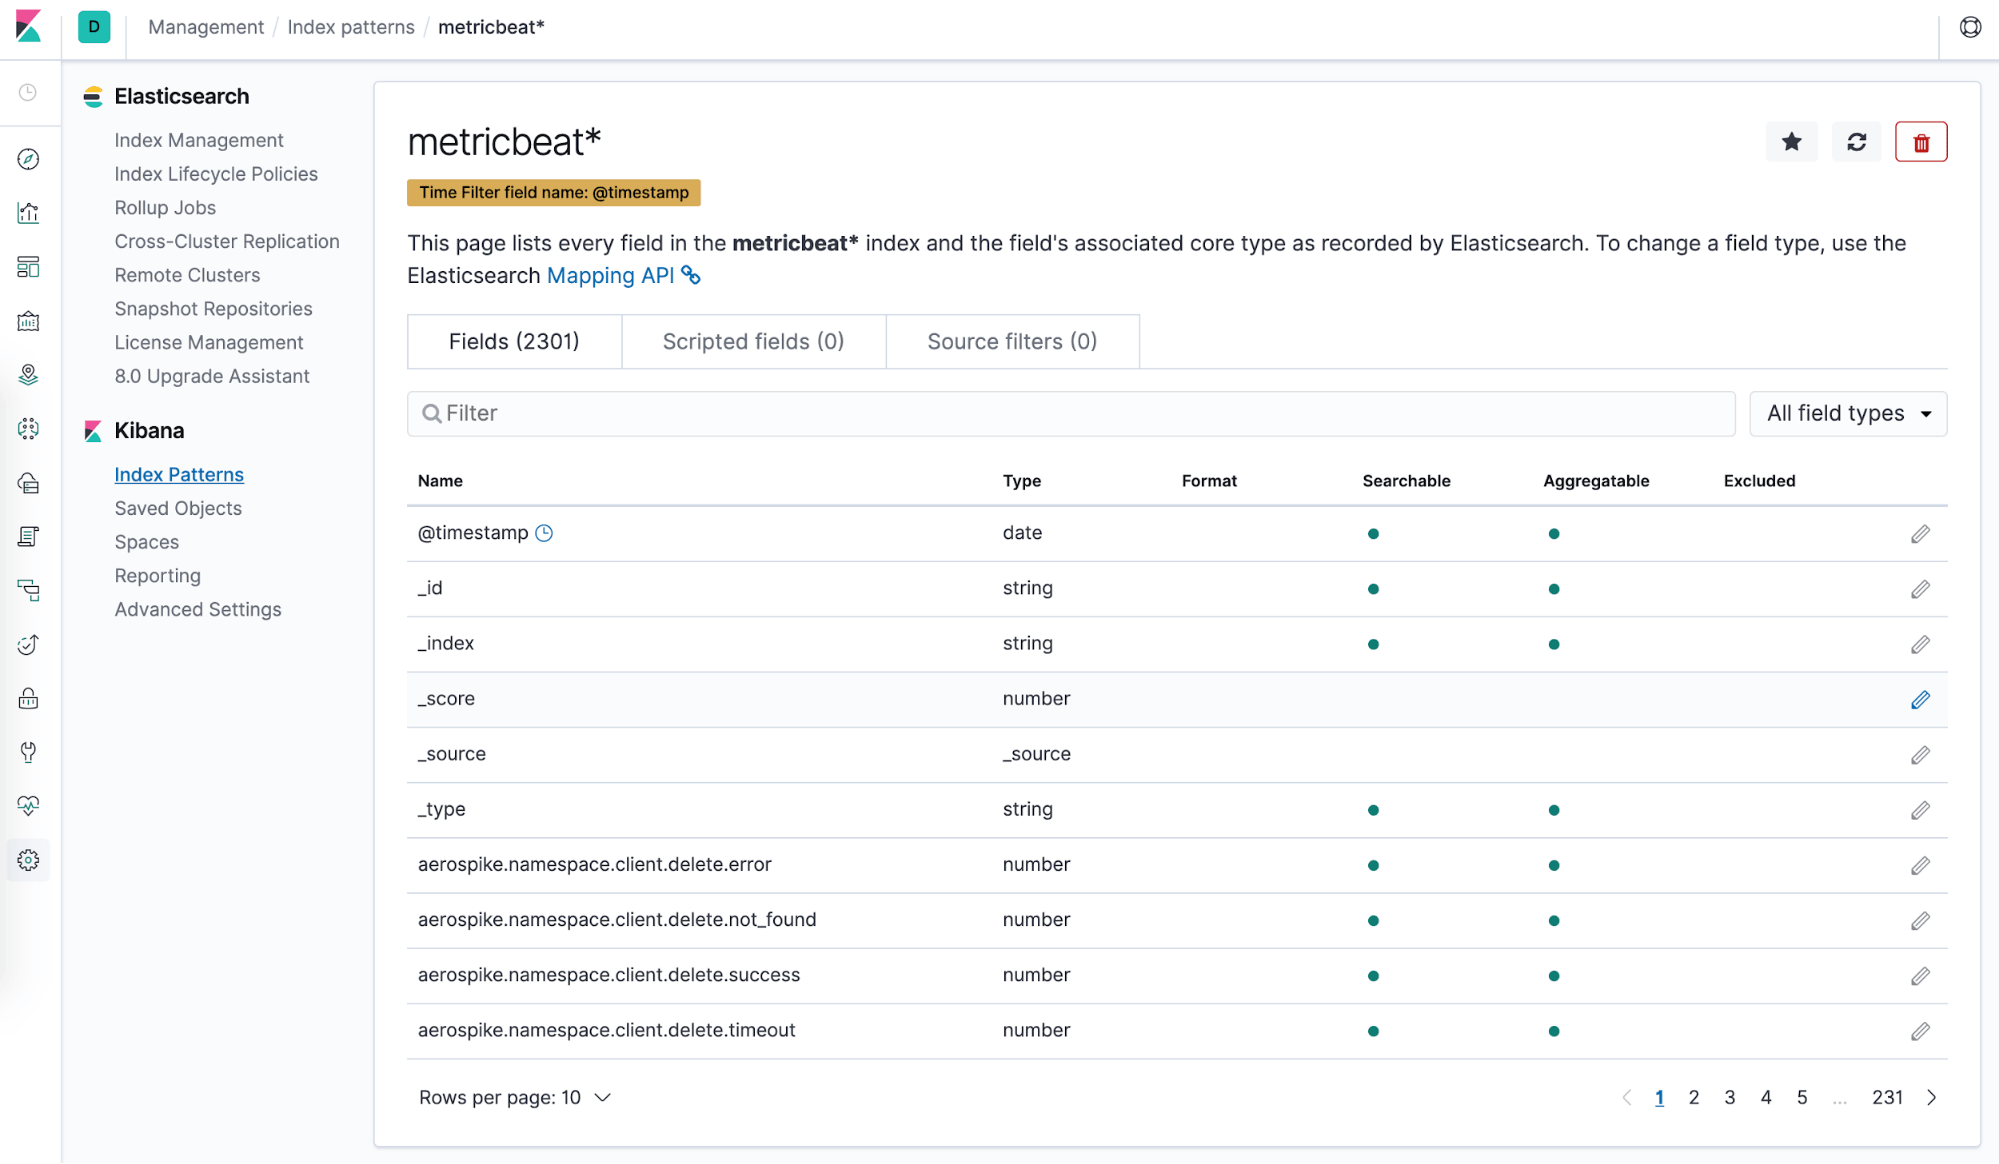
Task: Focus the Filter search field
Action: pos(1071,414)
